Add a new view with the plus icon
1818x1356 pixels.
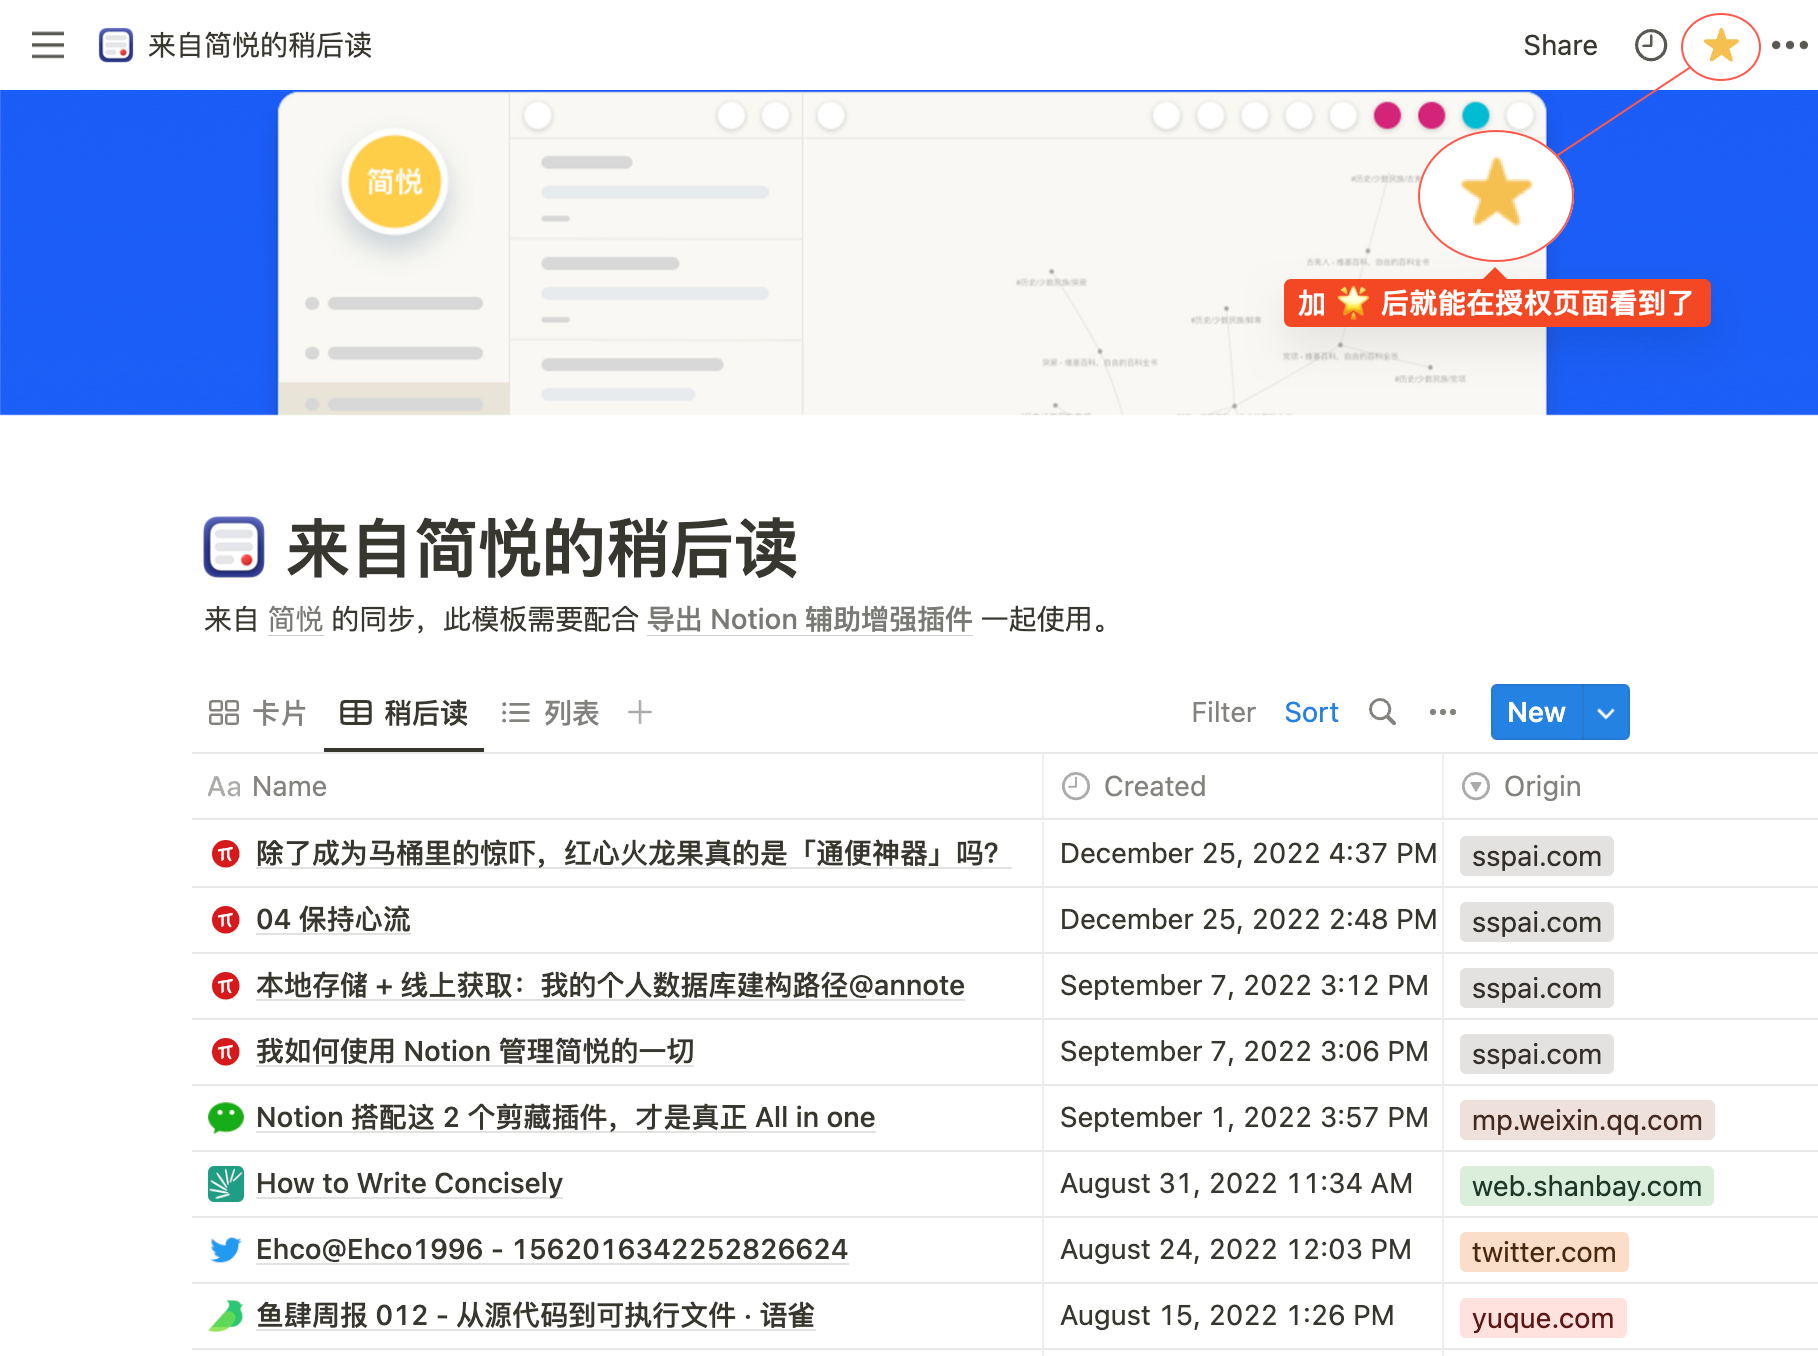coord(639,712)
